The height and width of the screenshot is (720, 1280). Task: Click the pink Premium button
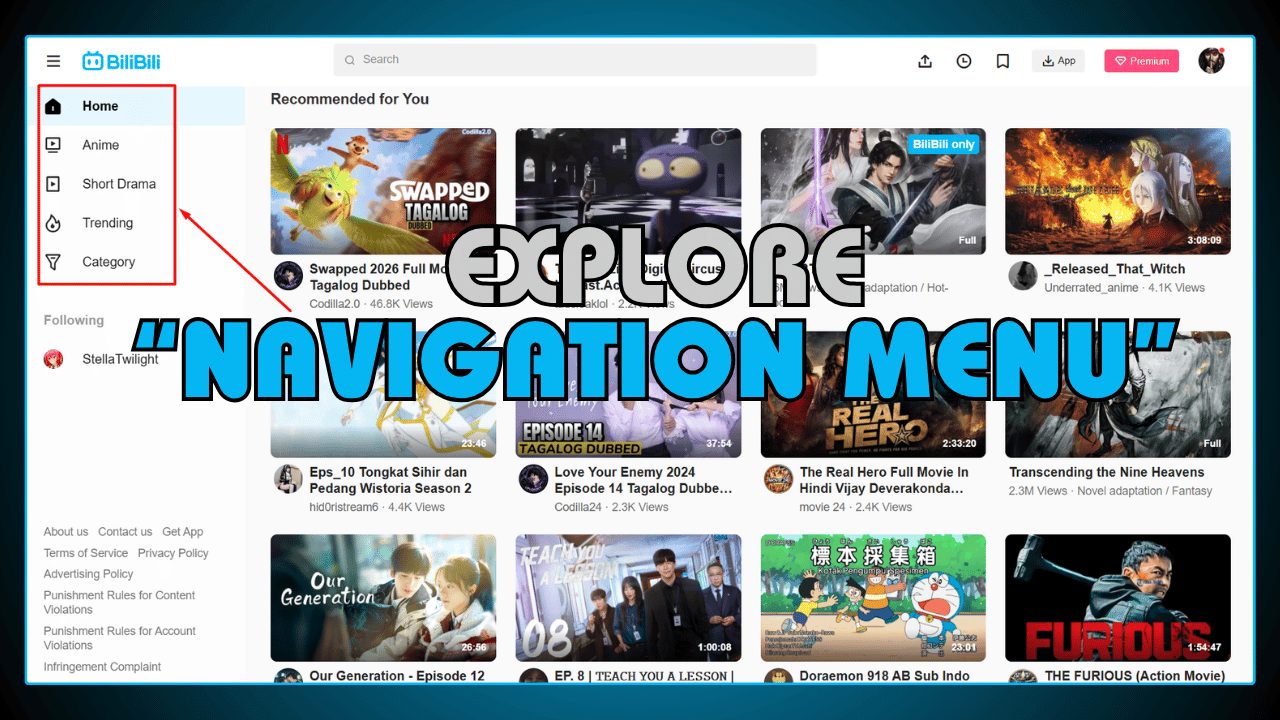1142,61
